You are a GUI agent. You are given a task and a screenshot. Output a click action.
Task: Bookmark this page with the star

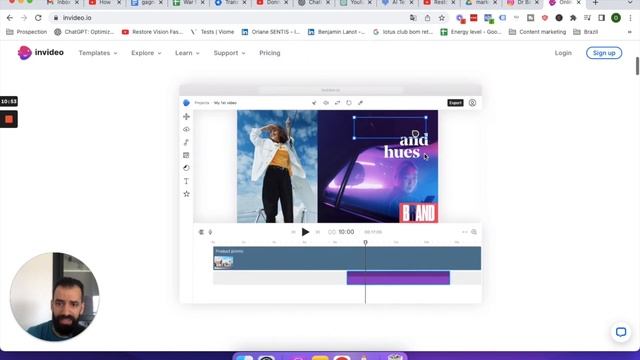(442, 18)
